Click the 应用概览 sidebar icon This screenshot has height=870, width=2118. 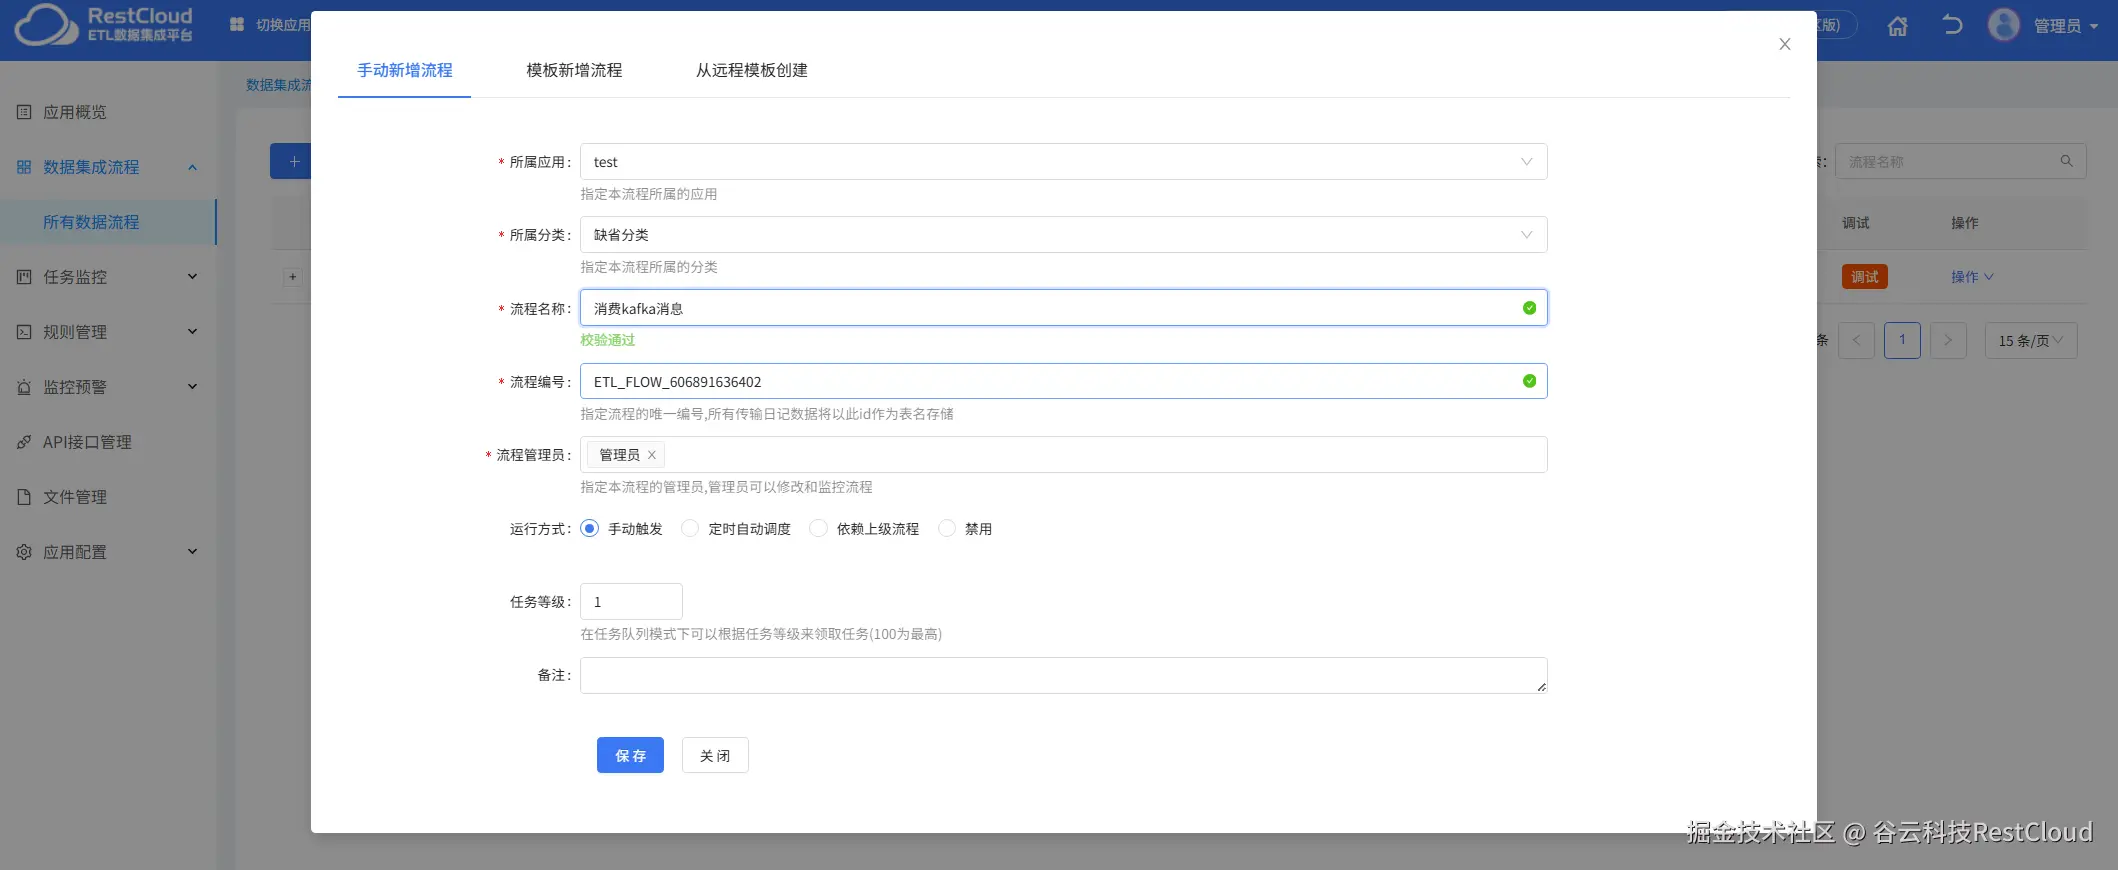click(x=24, y=112)
